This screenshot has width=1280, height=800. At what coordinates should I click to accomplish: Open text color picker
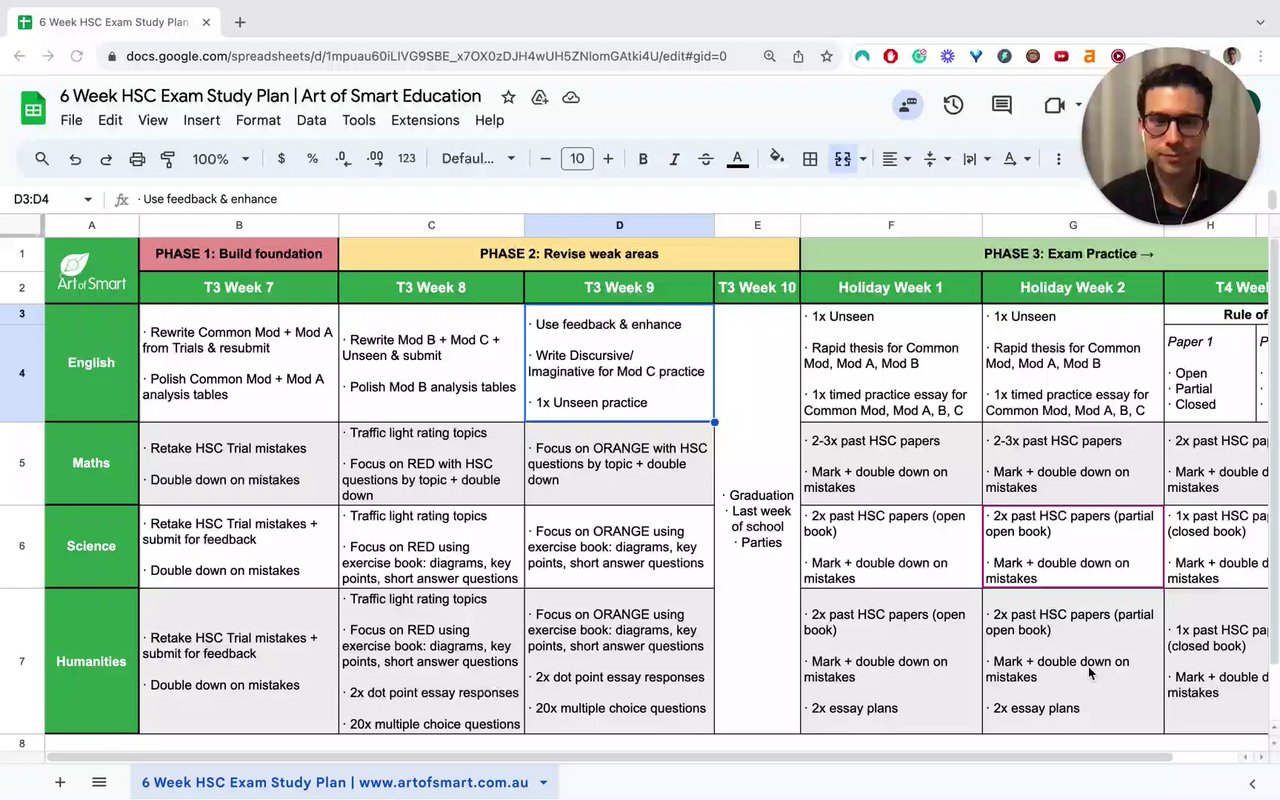[x=737, y=159]
